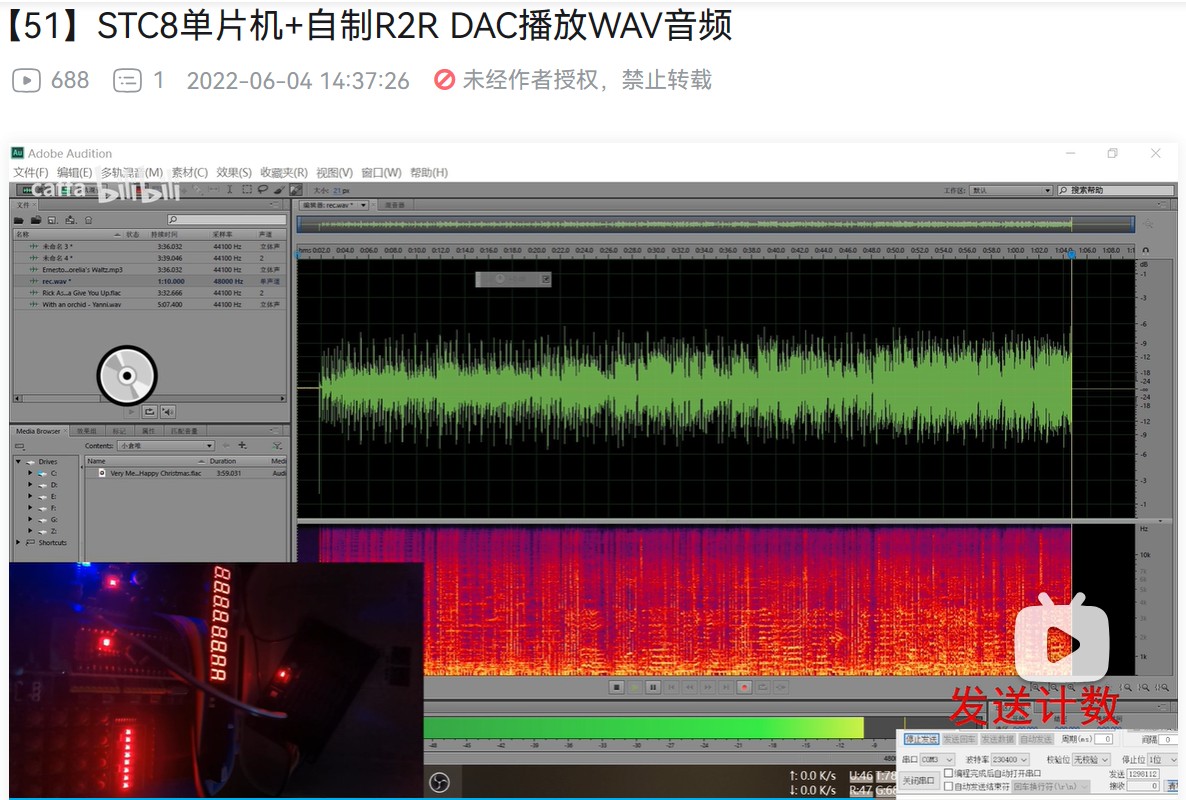
Task: Open the 帮助(H) menu
Action: [429, 172]
